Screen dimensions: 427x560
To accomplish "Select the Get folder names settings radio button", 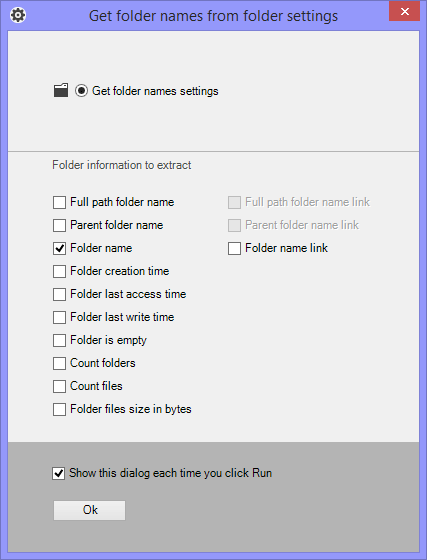I will [x=81, y=91].
